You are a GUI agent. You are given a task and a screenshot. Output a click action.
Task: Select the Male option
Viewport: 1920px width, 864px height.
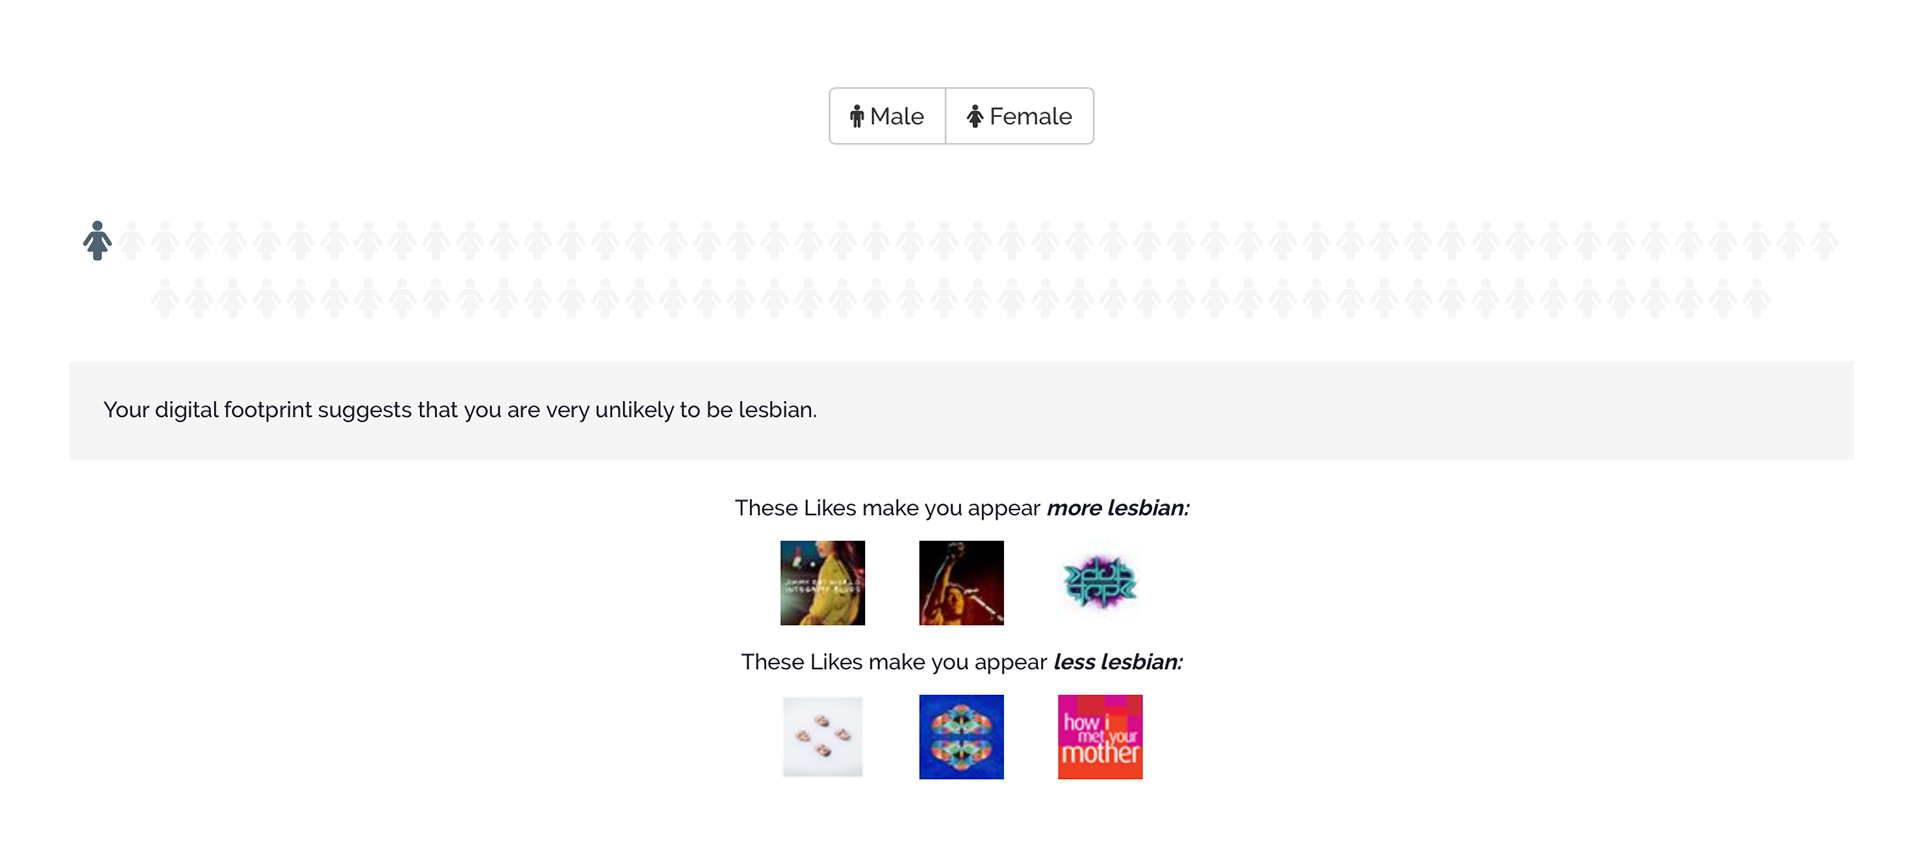coord(887,116)
